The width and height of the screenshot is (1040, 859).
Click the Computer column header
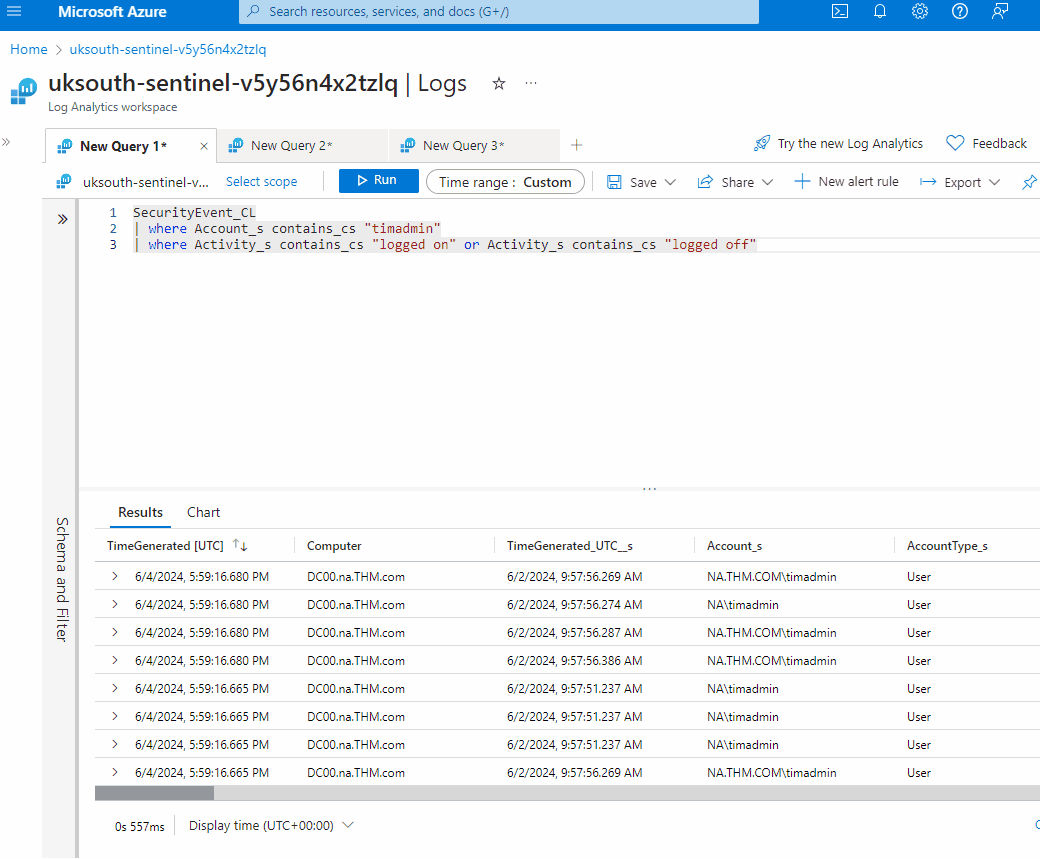tap(334, 546)
